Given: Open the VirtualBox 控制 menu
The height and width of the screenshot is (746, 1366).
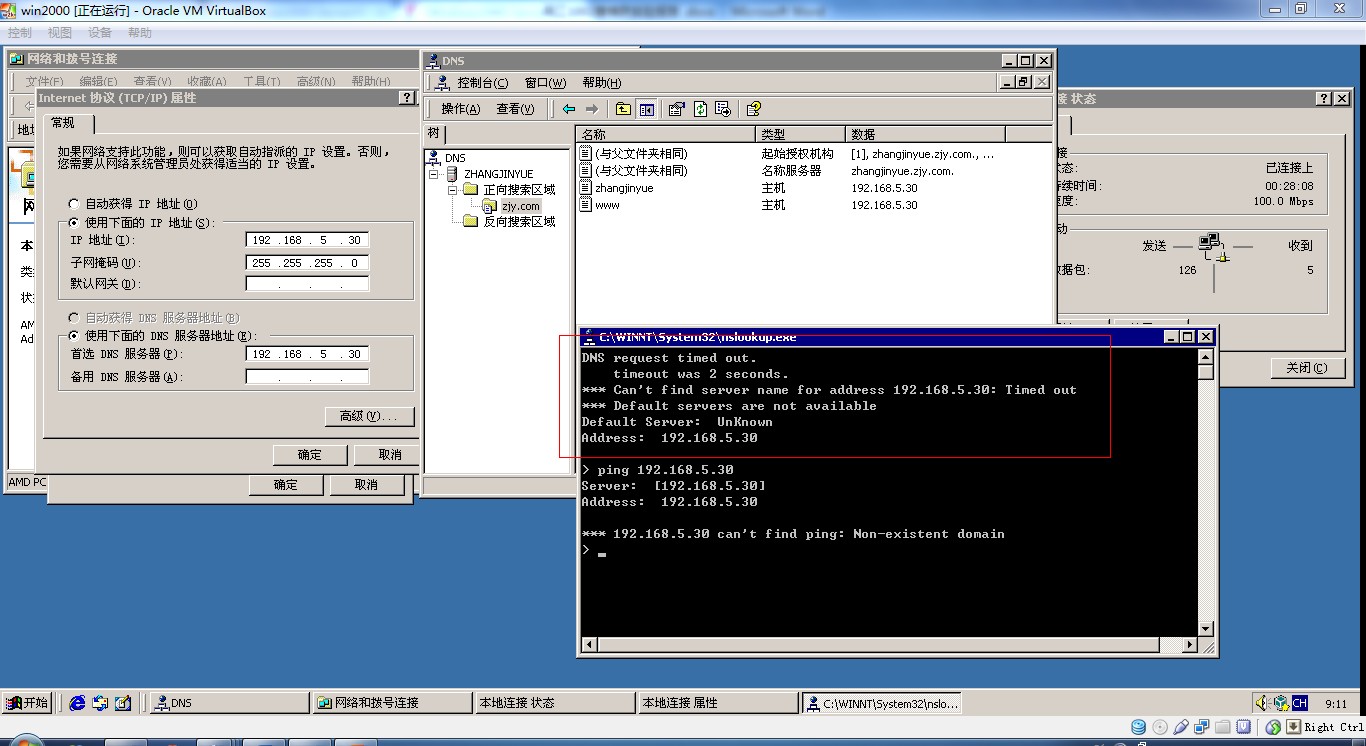Looking at the screenshot, I should click(20, 33).
